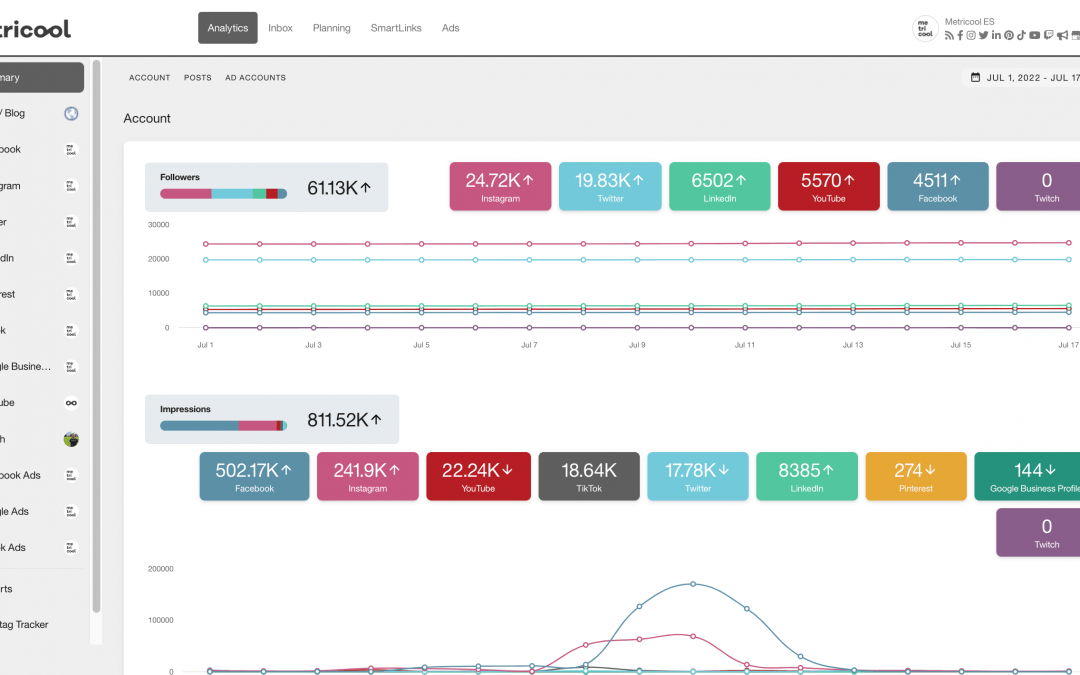
Task: Click the sidebar vertical scrollbar
Action: point(96,336)
